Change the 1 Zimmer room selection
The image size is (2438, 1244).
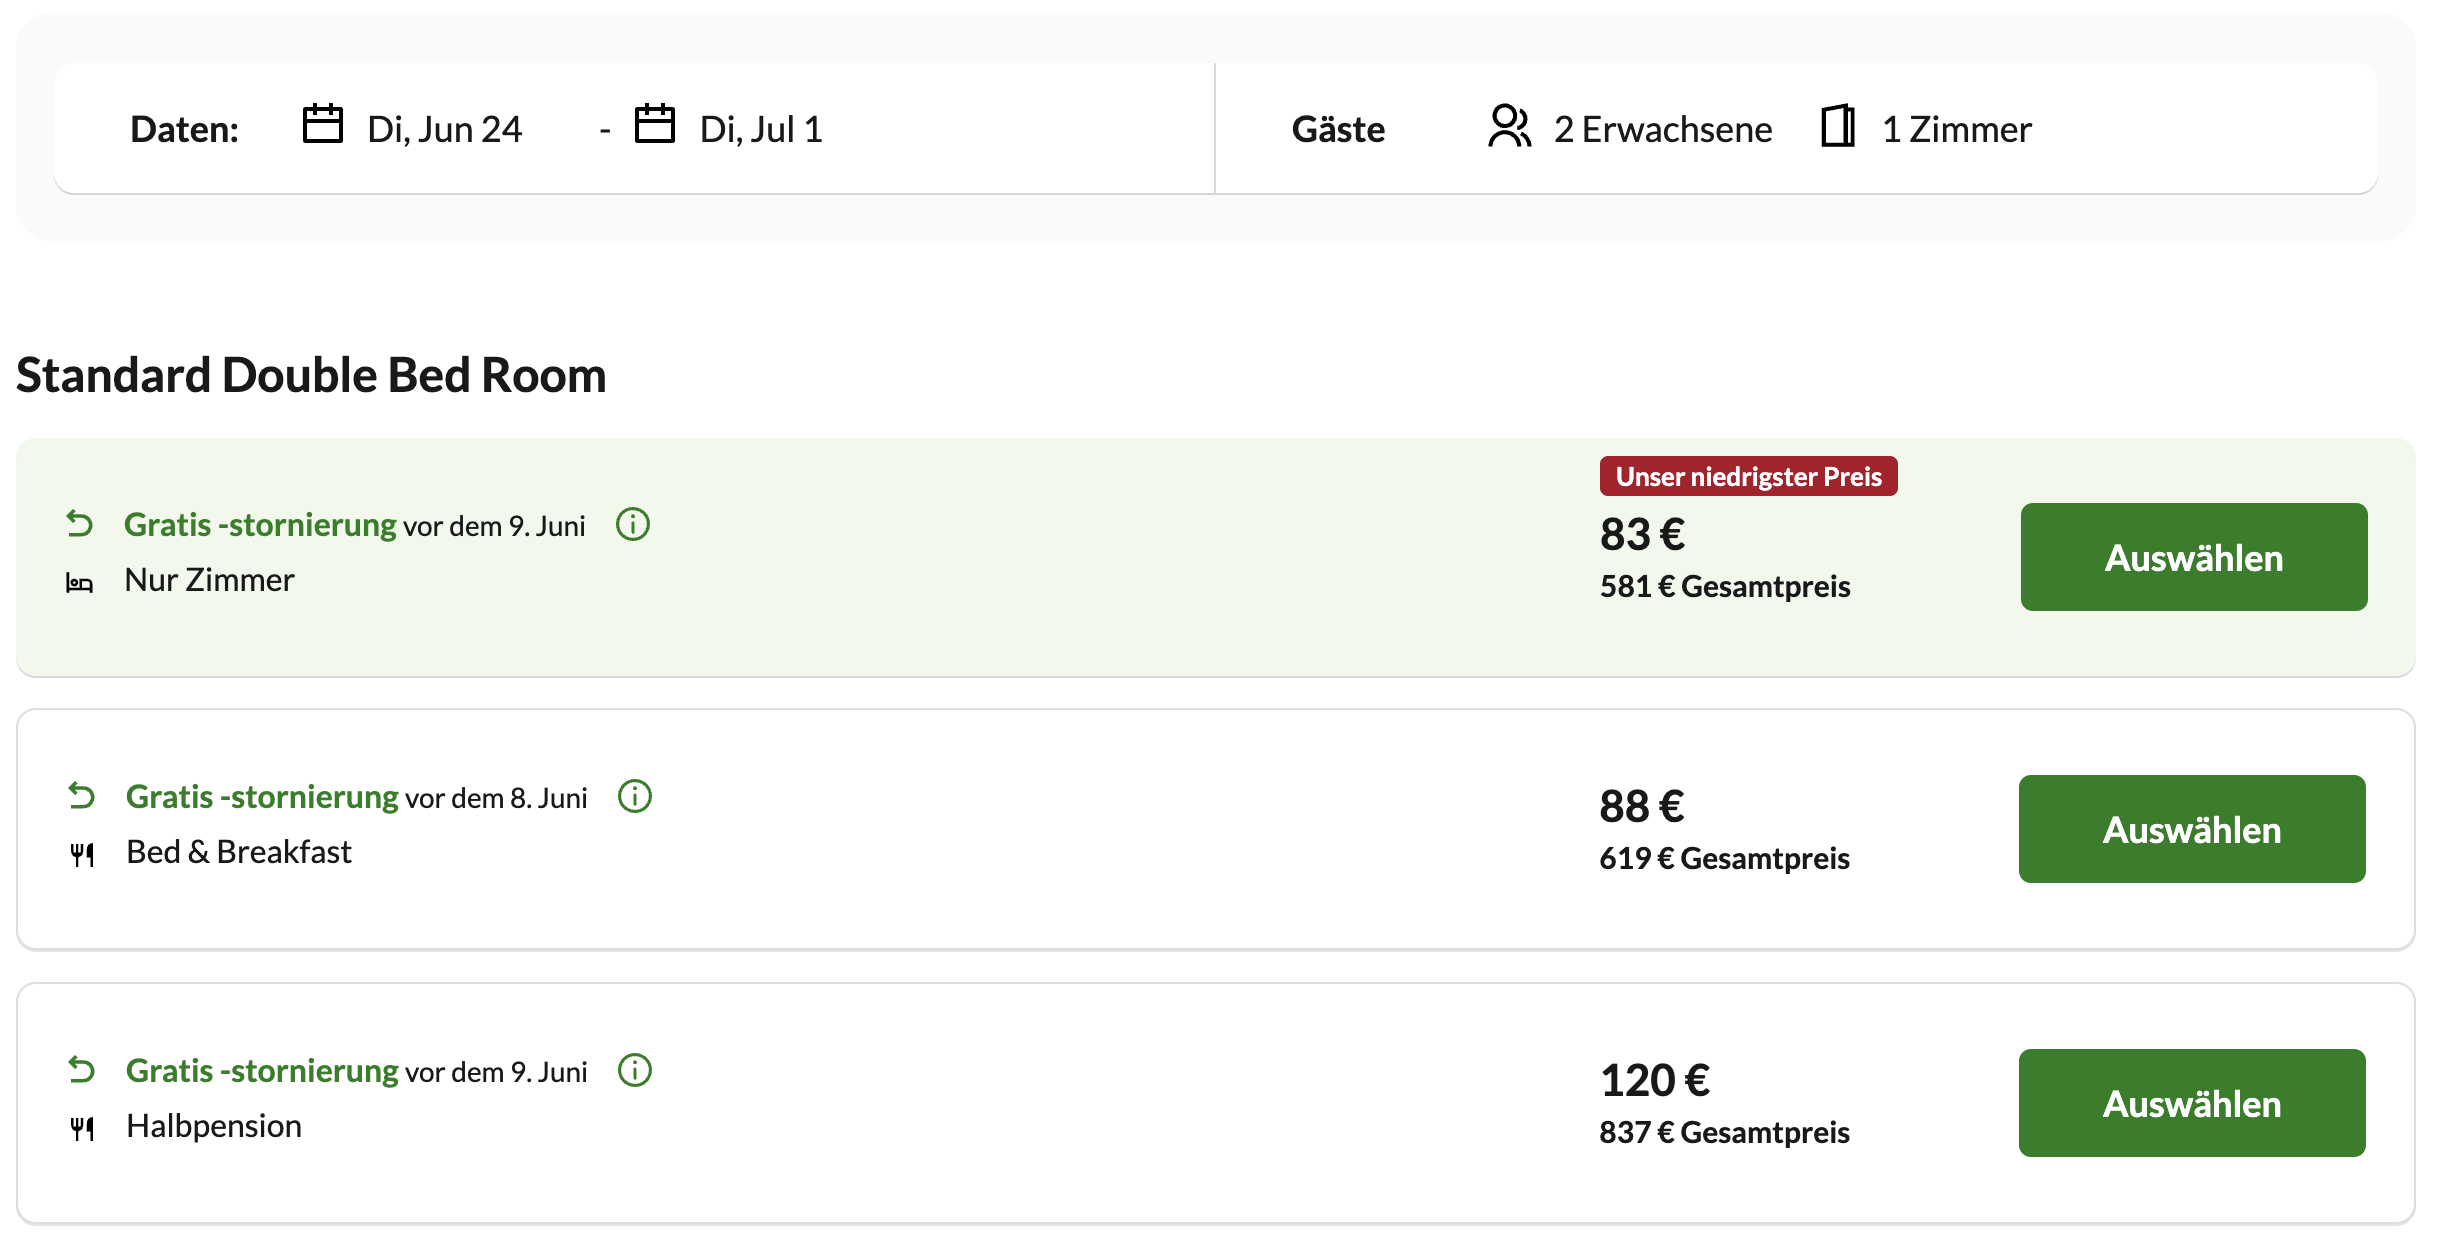coord(1956,129)
